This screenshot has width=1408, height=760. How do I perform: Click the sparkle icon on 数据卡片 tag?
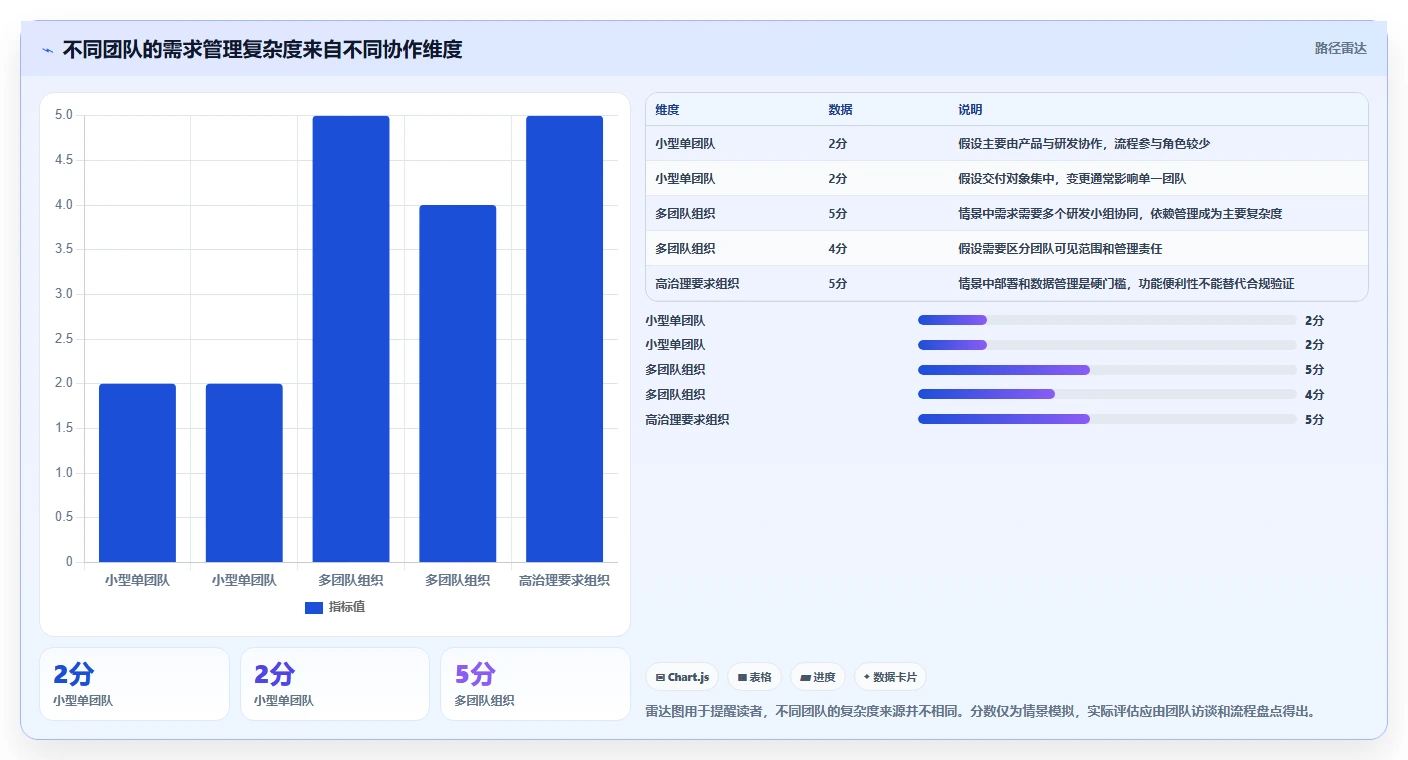[867, 678]
